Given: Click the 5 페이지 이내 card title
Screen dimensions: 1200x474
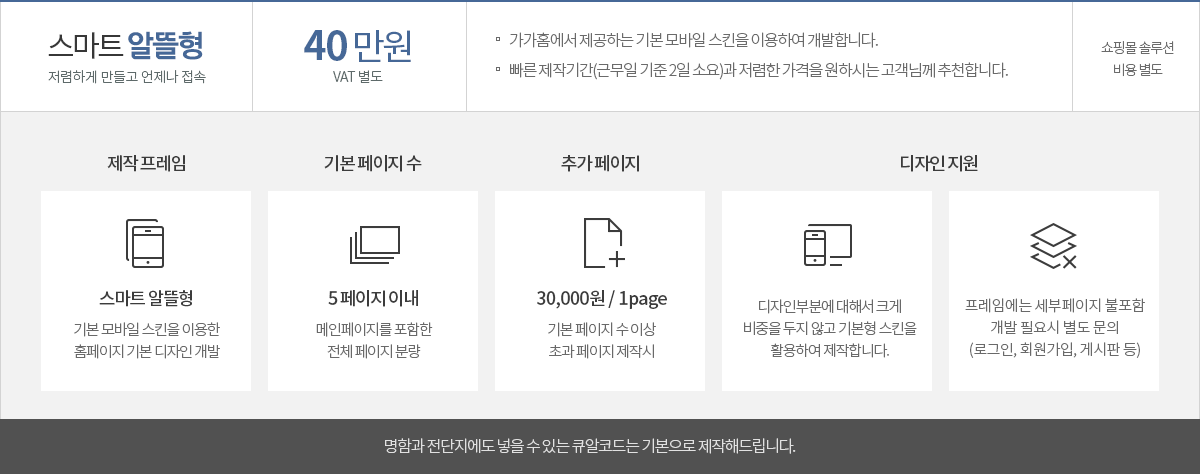Looking at the screenshot, I should pos(373,298).
